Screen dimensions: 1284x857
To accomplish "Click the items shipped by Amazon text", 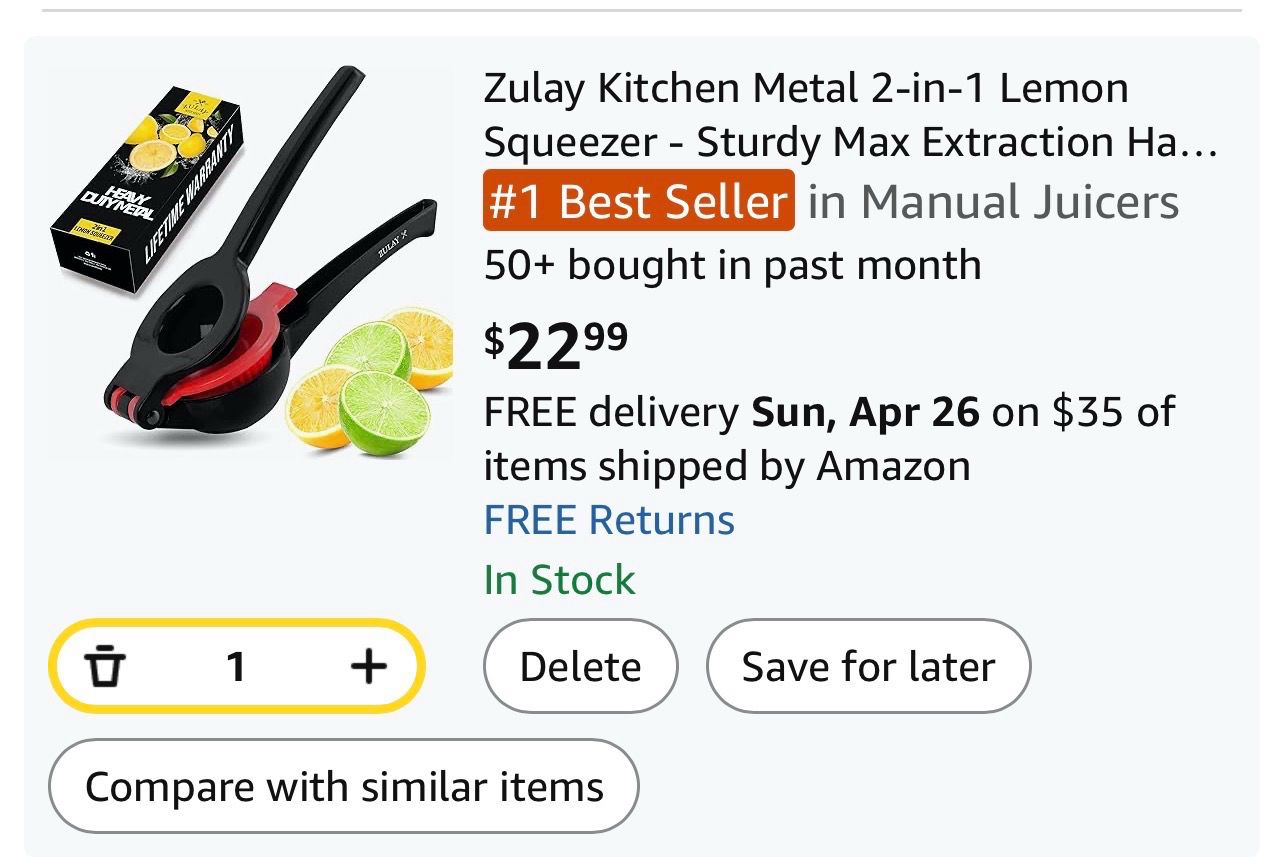I will (x=727, y=466).
